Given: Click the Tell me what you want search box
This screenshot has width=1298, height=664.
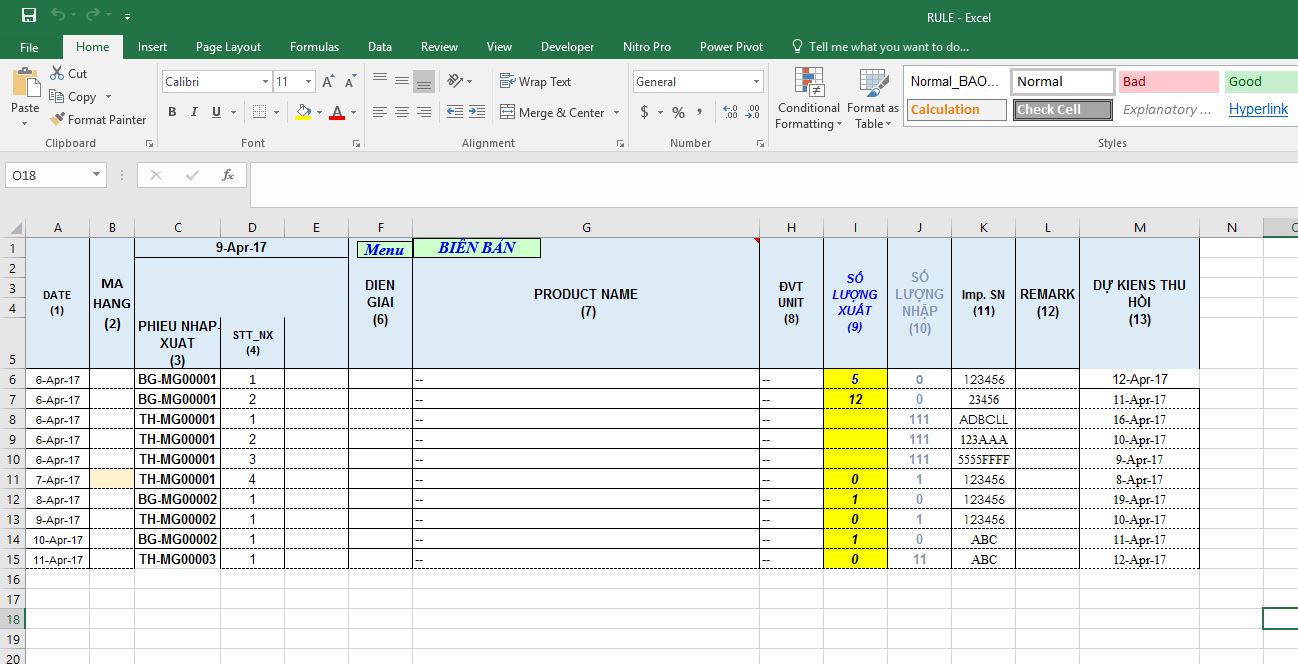Looking at the screenshot, I should click(x=888, y=47).
